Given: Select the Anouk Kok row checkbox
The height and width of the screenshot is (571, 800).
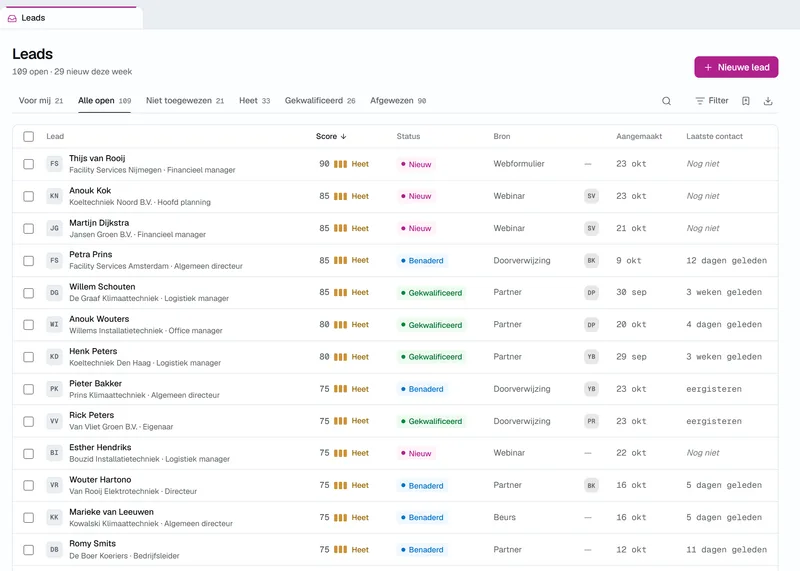Looking at the screenshot, I should (29, 196).
